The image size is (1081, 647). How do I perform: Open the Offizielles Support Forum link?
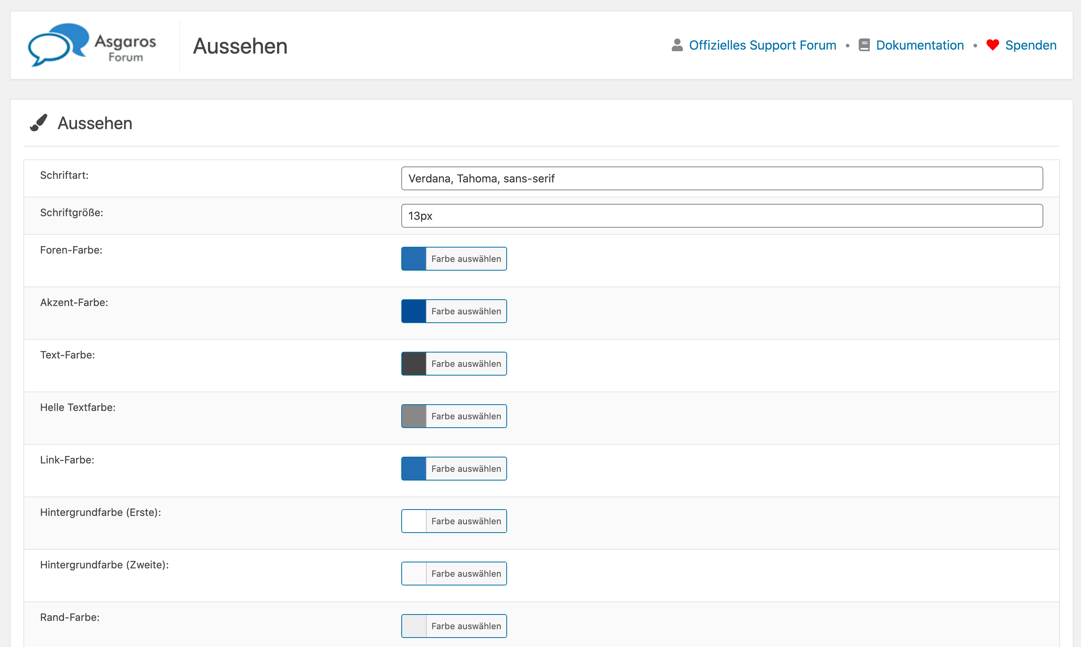point(762,45)
